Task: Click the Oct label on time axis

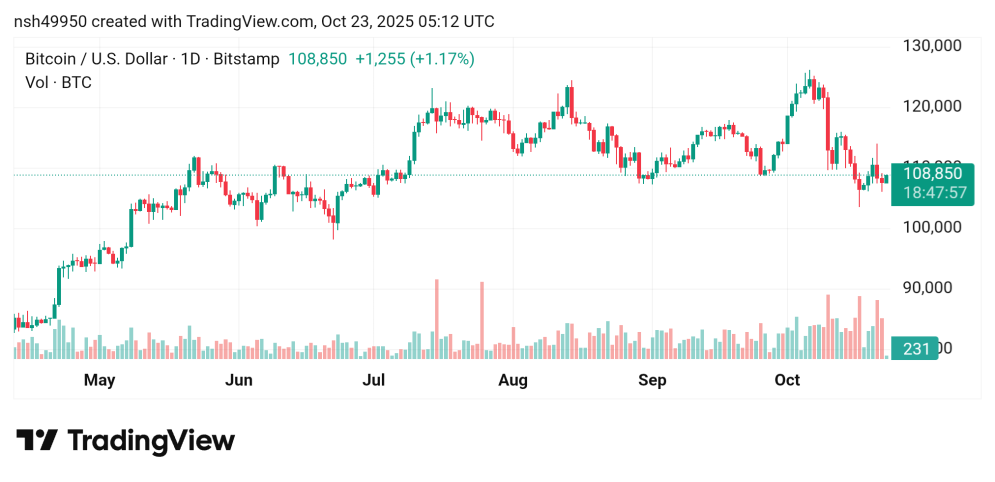Action: 788,380
